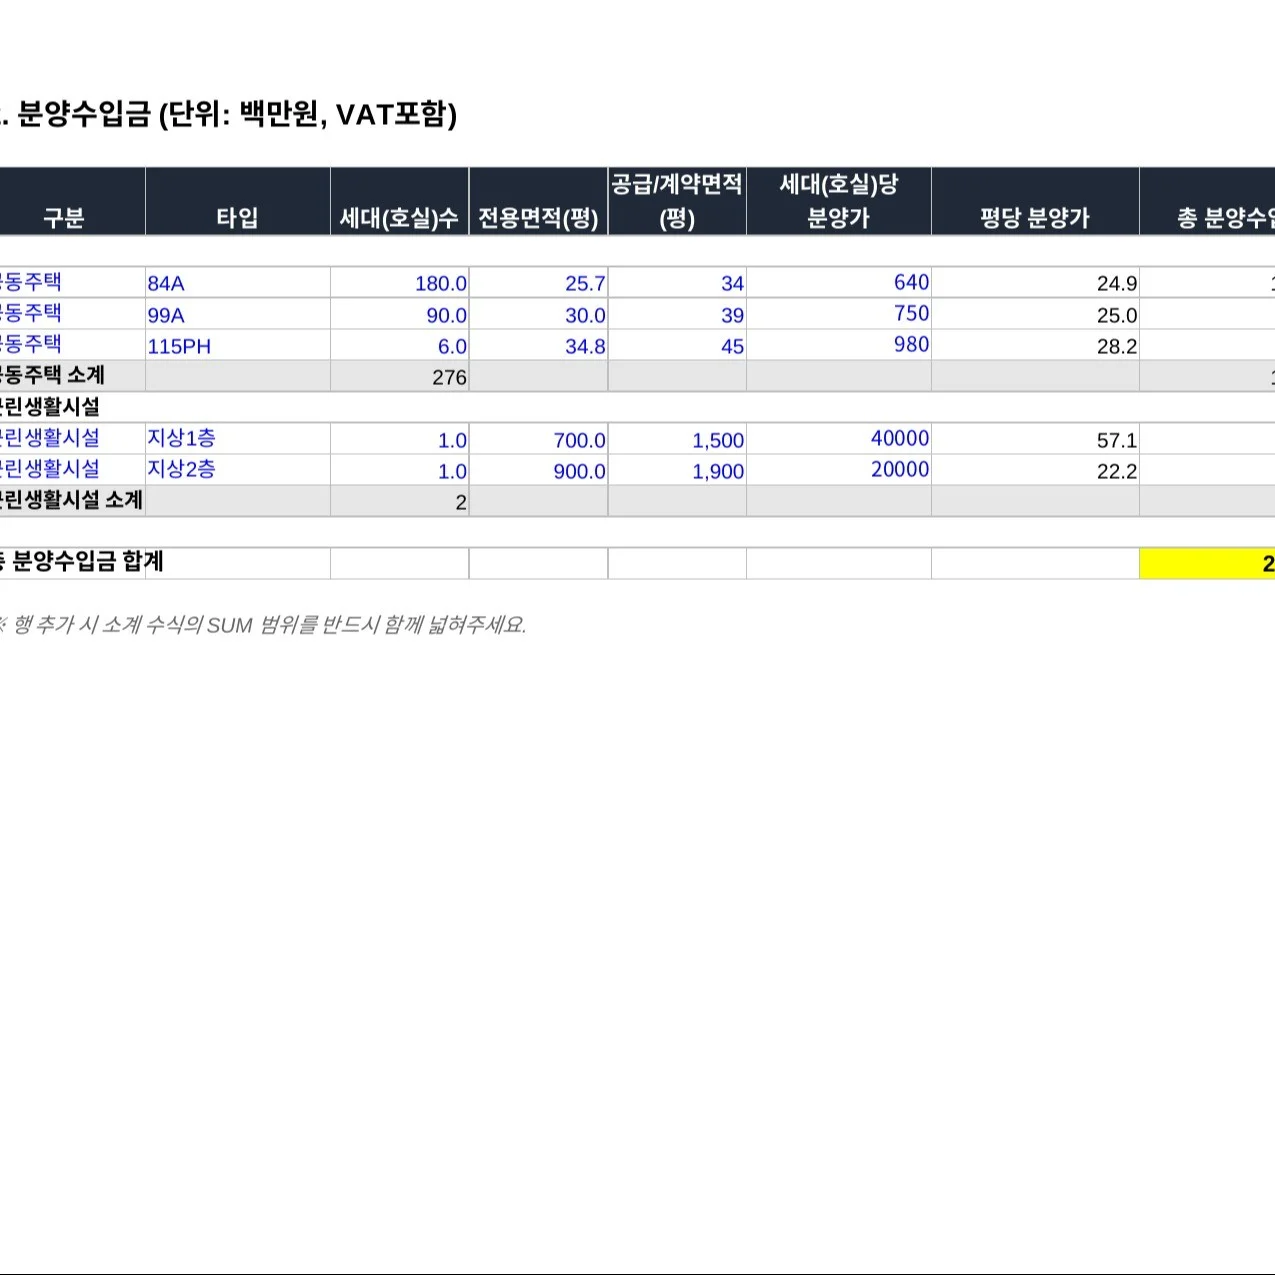Select the 84A type cell
This screenshot has height=1275, width=1275.
238,283
